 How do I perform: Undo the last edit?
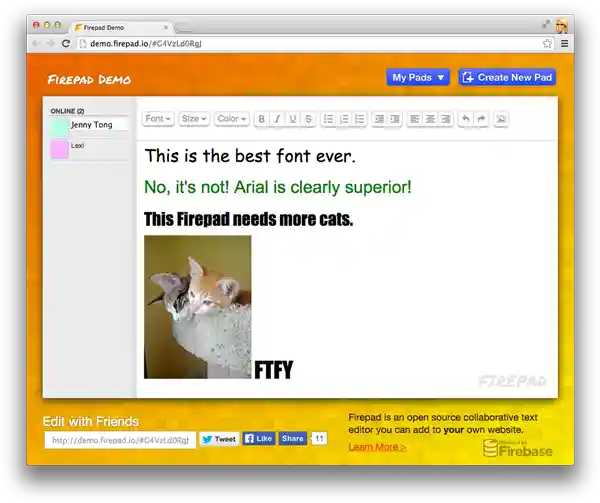(466, 119)
